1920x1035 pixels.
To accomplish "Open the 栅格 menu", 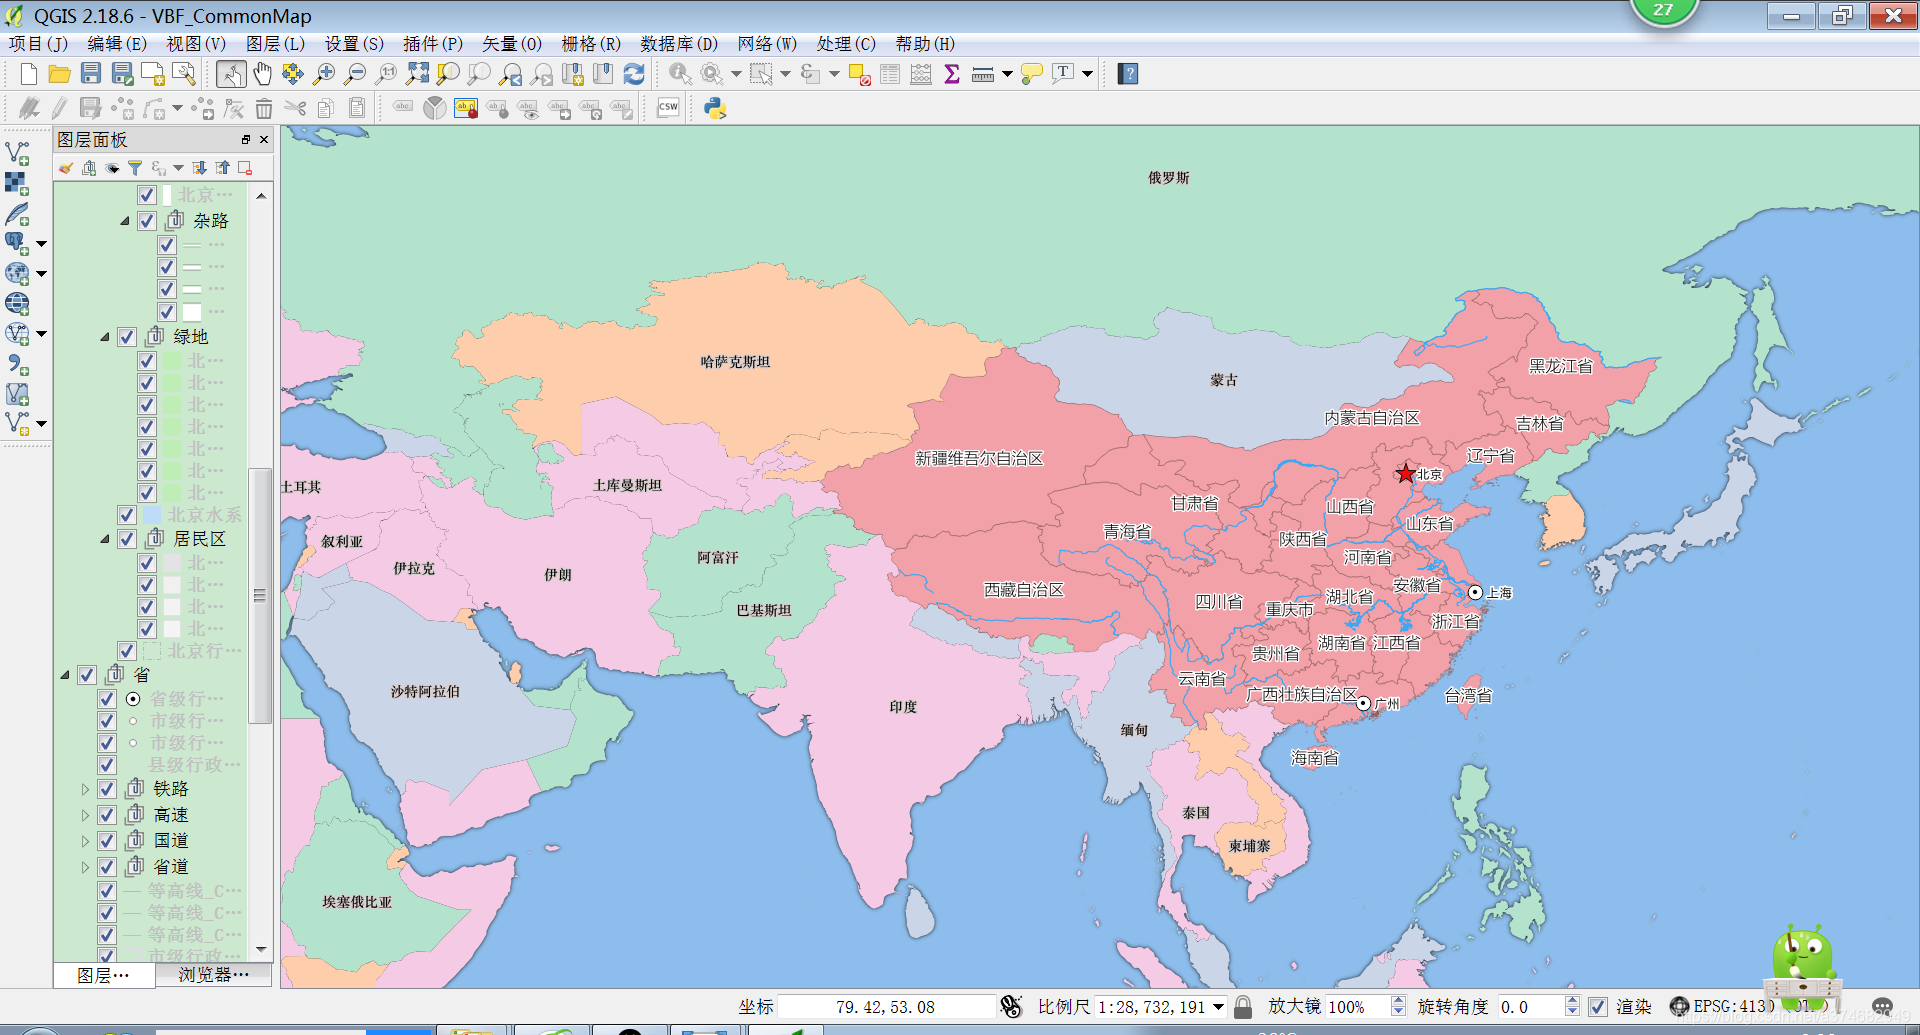I will coord(591,44).
